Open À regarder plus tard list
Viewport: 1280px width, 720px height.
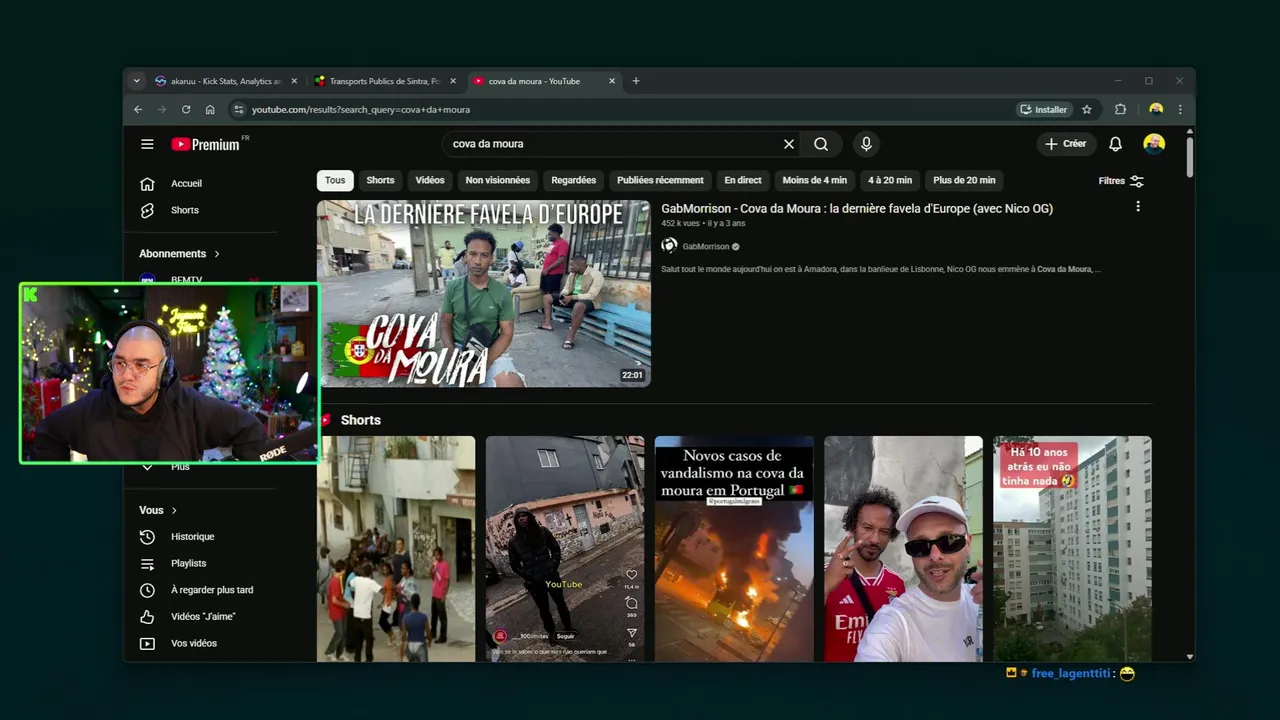pyautogui.click(x=212, y=590)
